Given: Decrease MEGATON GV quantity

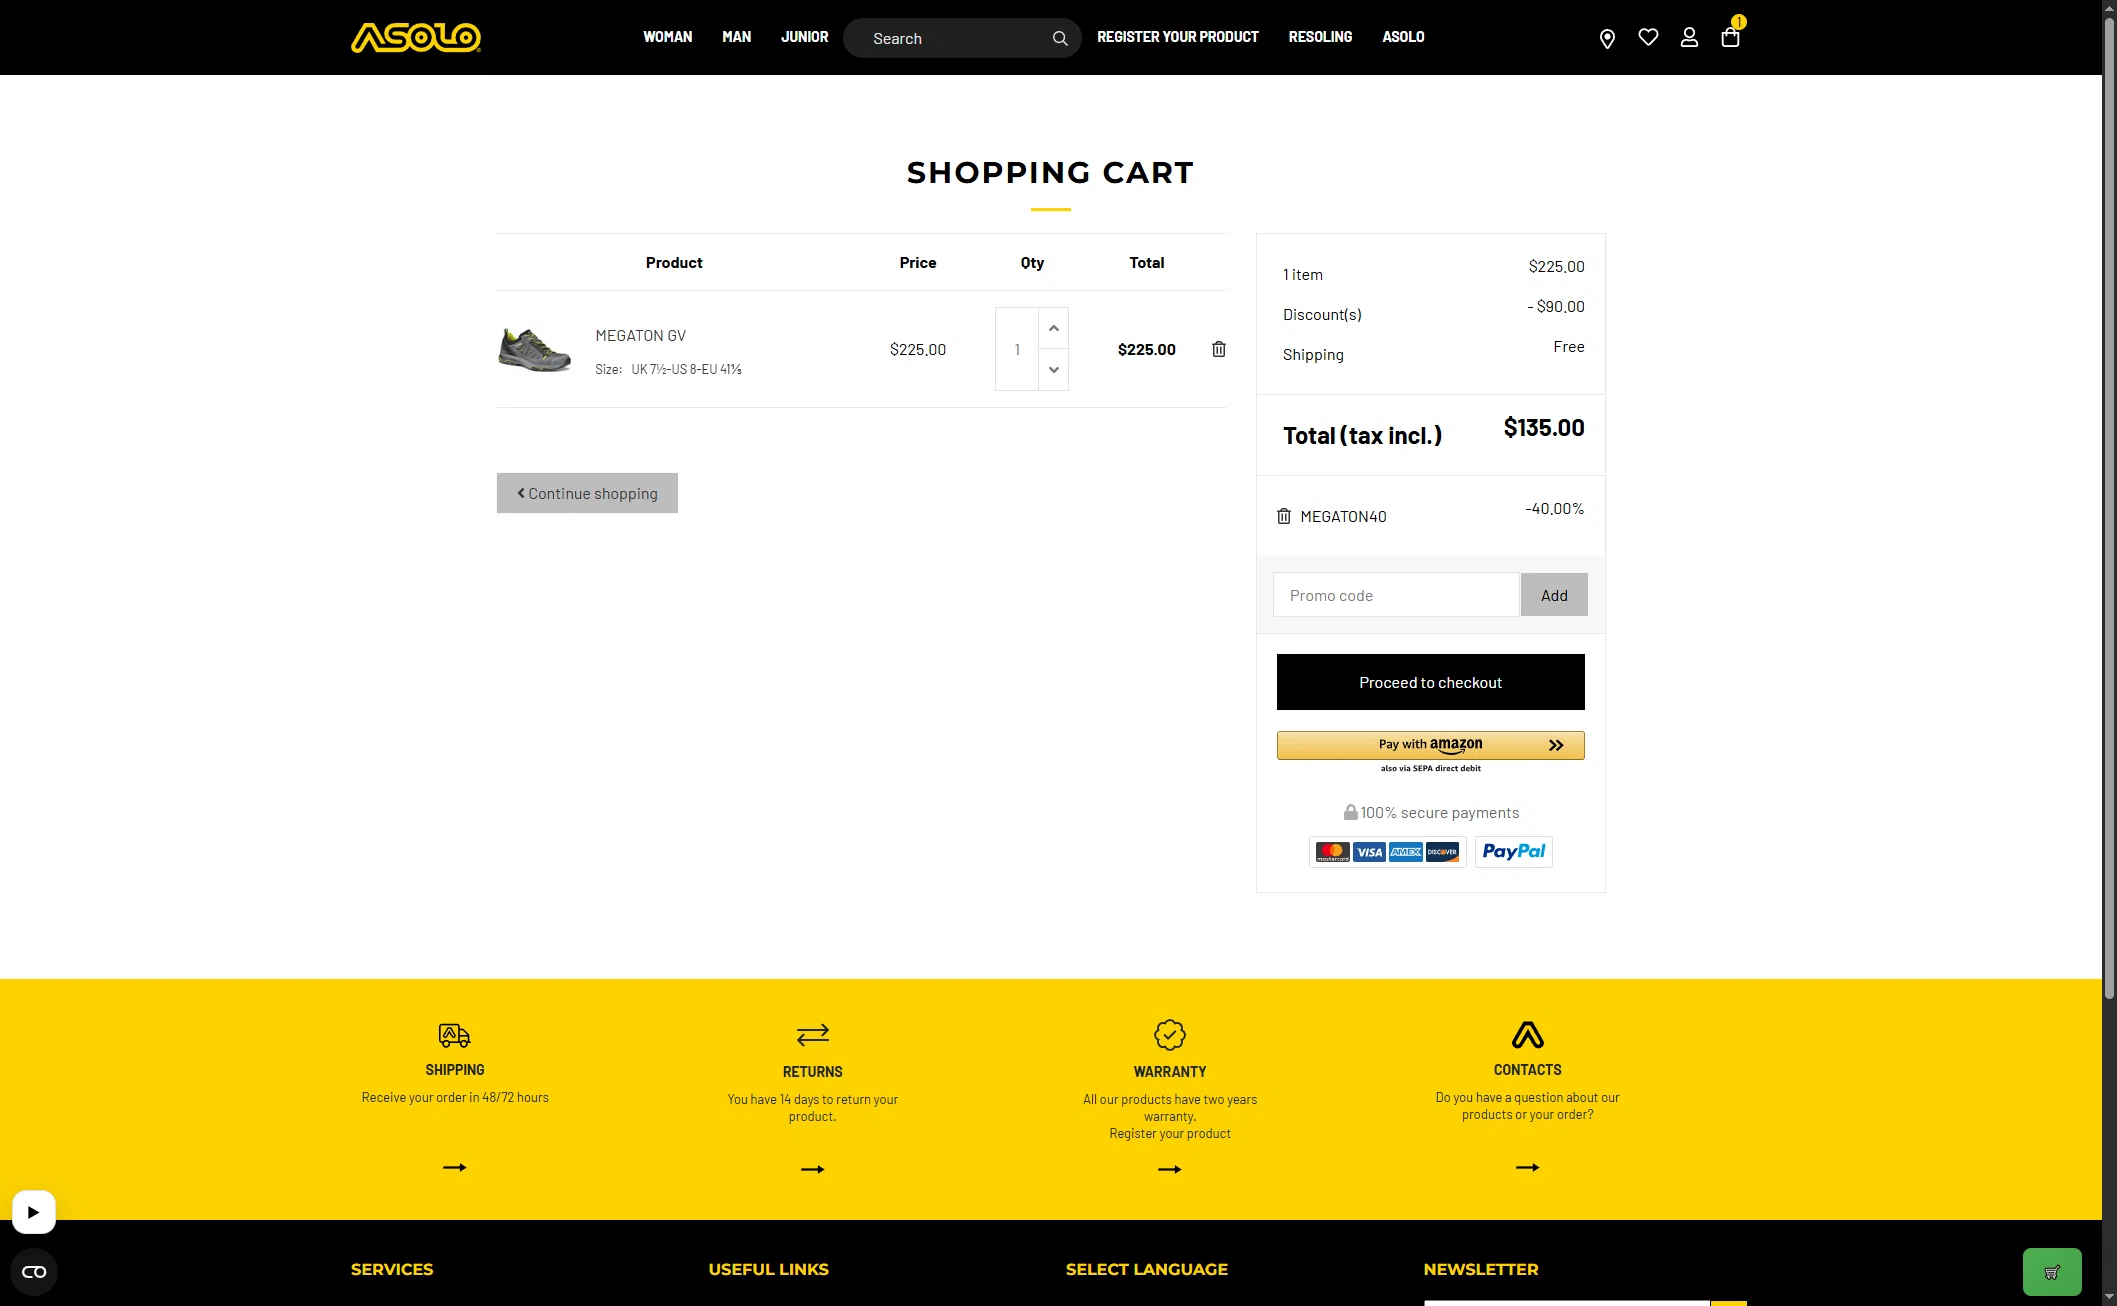Looking at the screenshot, I should tap(1054, 370).
